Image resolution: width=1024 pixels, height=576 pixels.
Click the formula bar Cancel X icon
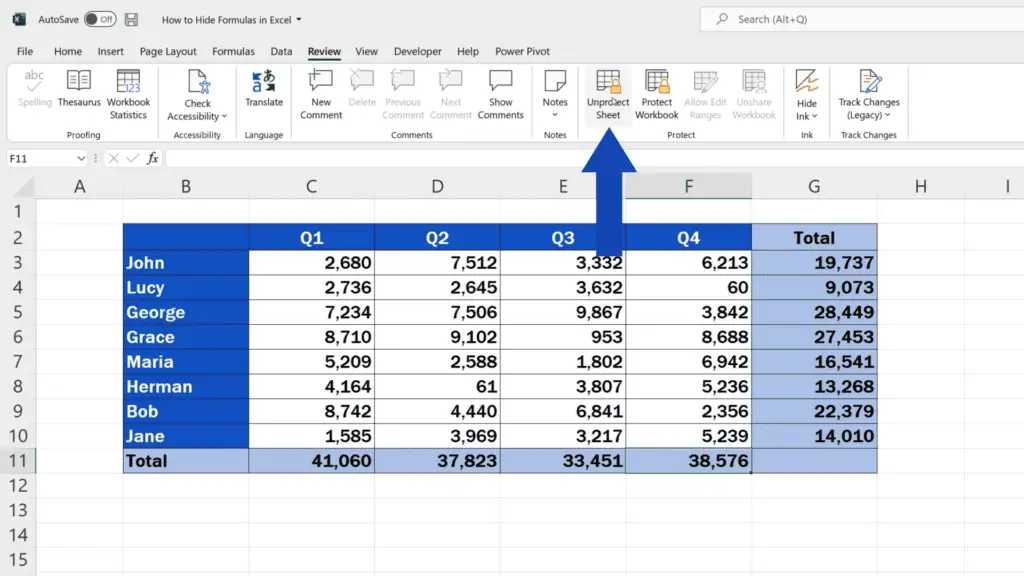(x=114, y=158)
